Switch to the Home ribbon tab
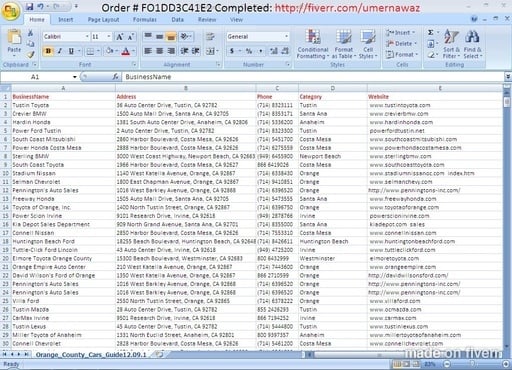Viewport: 512px width, 370px height. [x=37, y=20]
